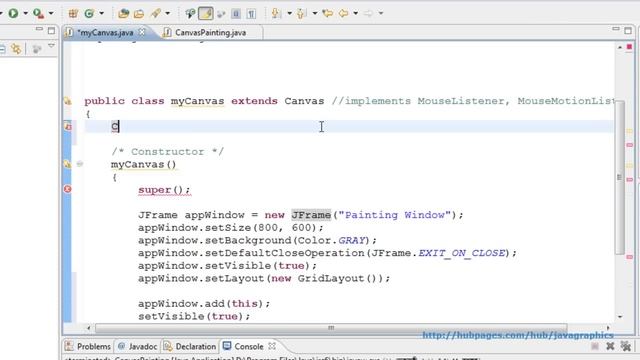Click the Next Annotation arrow icon
Screen dimensions: 640x360
point(276,13)
